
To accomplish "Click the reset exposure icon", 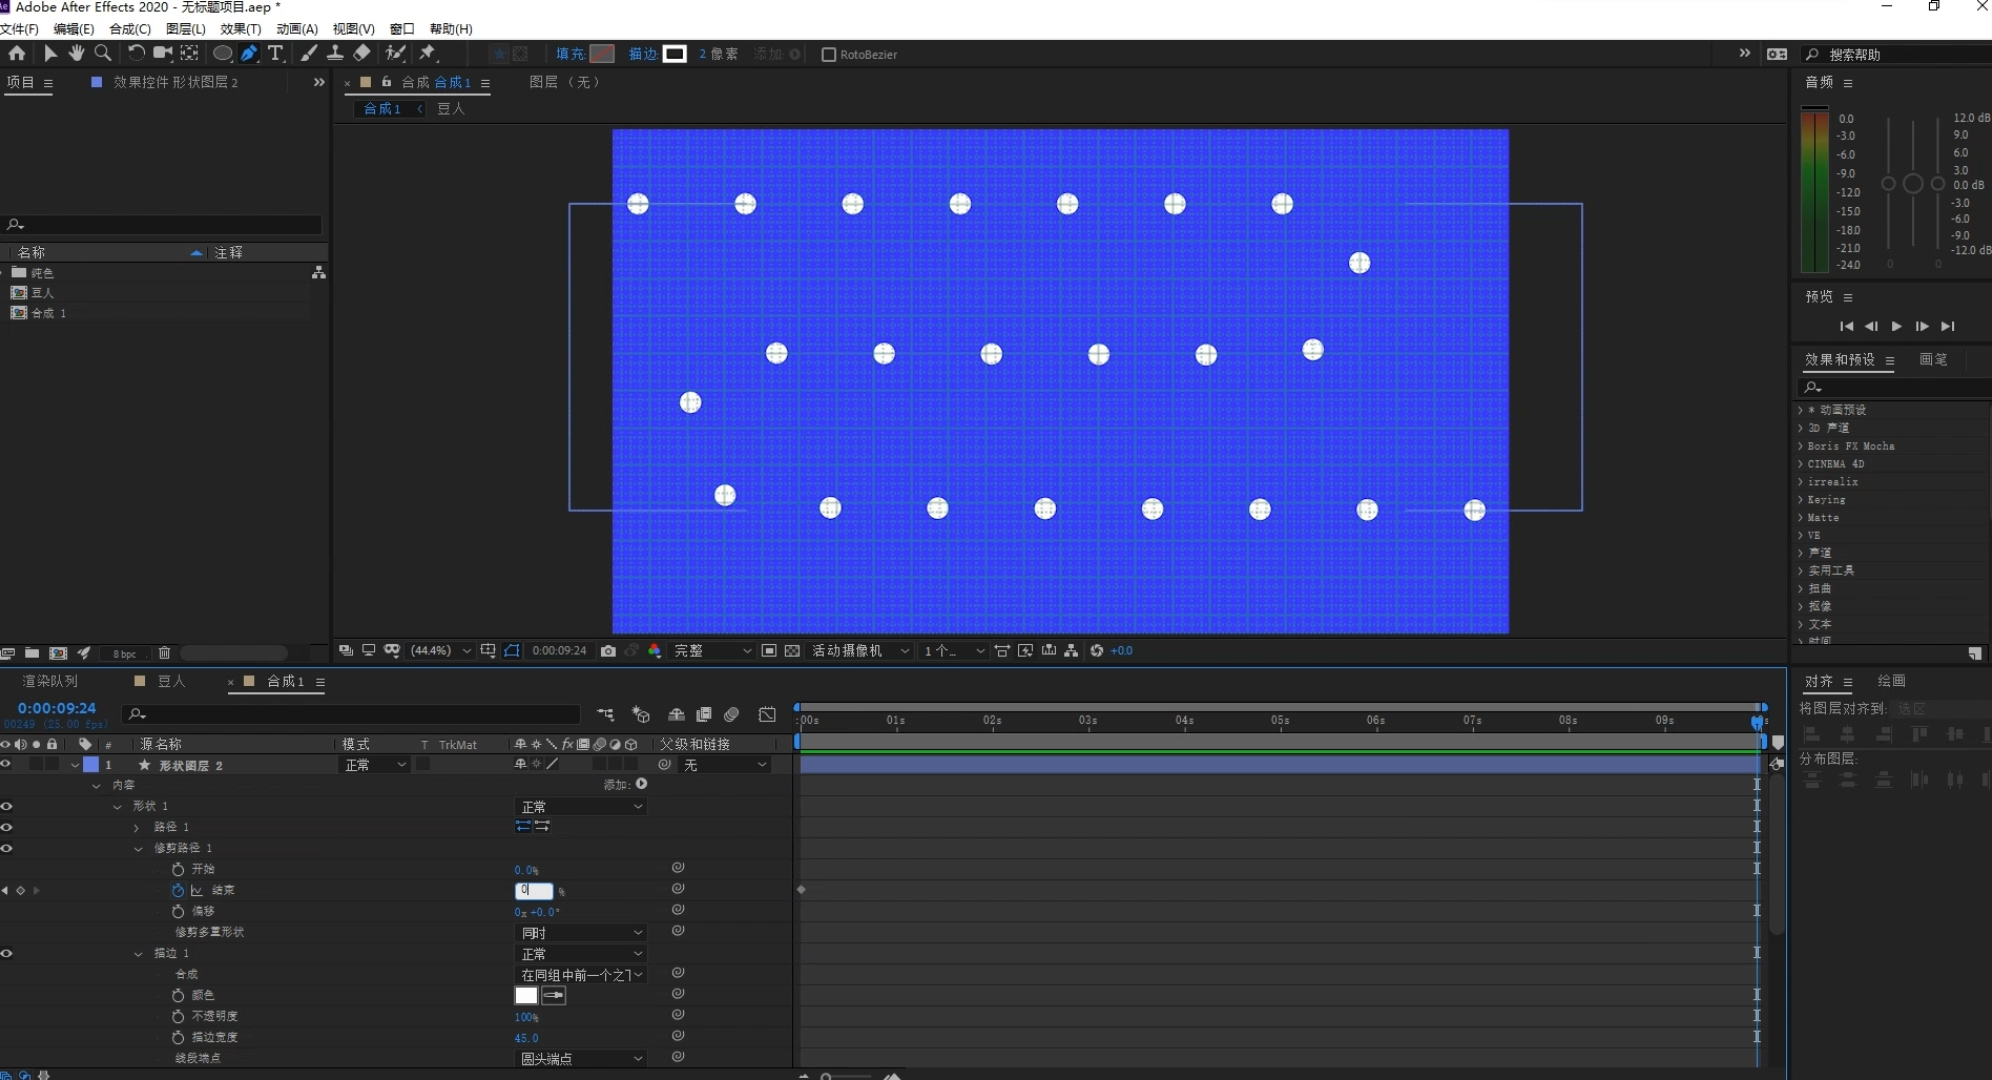I will (1097, 651).
